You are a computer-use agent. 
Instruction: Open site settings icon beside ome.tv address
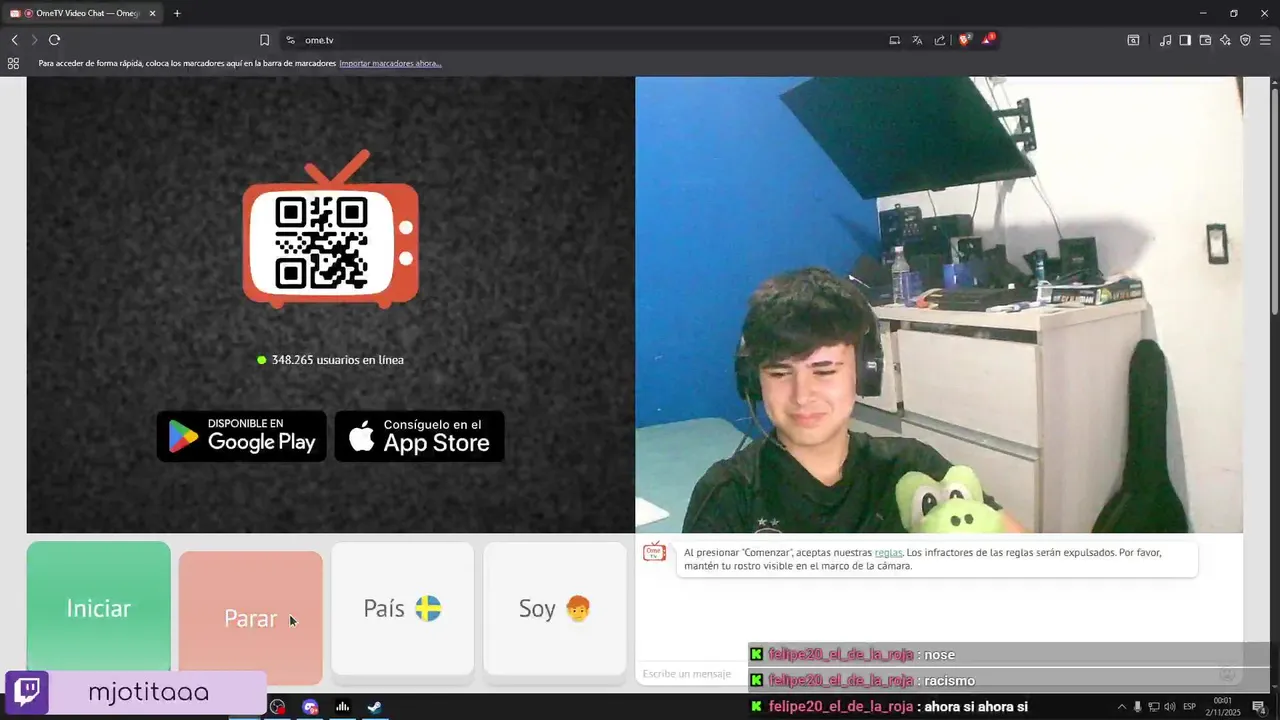(x=290, y=40)
